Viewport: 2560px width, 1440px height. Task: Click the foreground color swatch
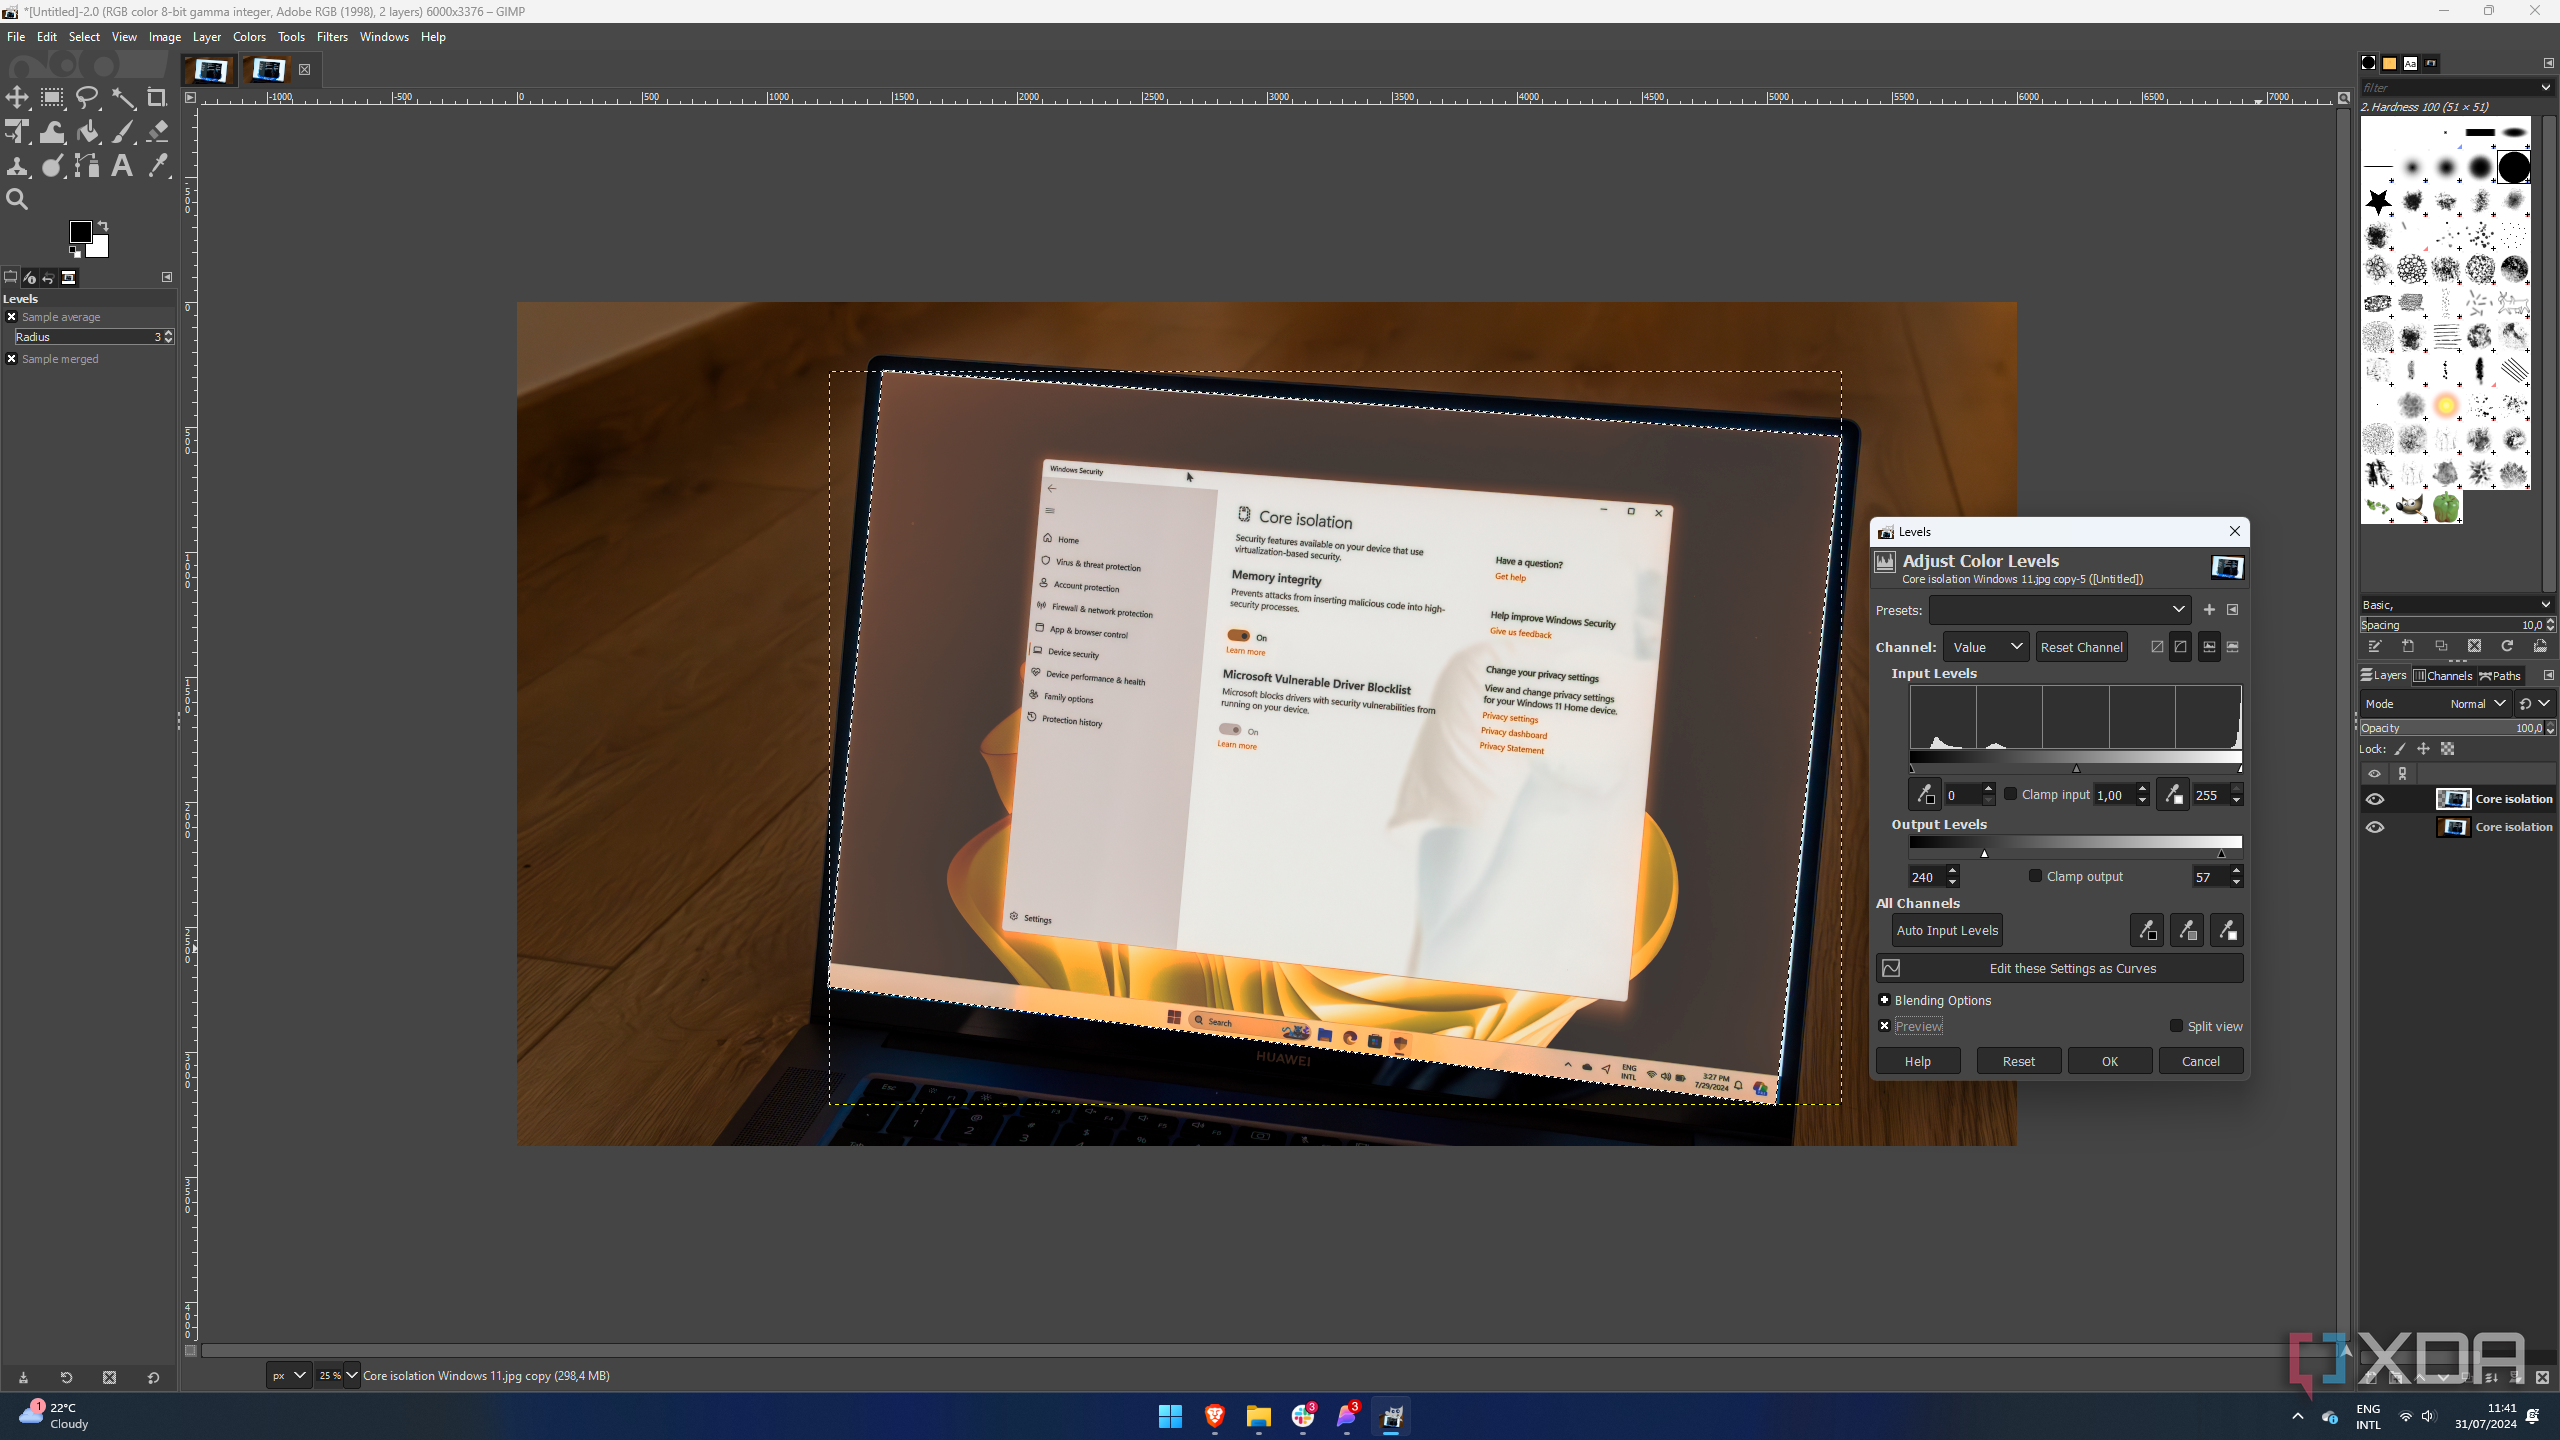tap(80, 232)
